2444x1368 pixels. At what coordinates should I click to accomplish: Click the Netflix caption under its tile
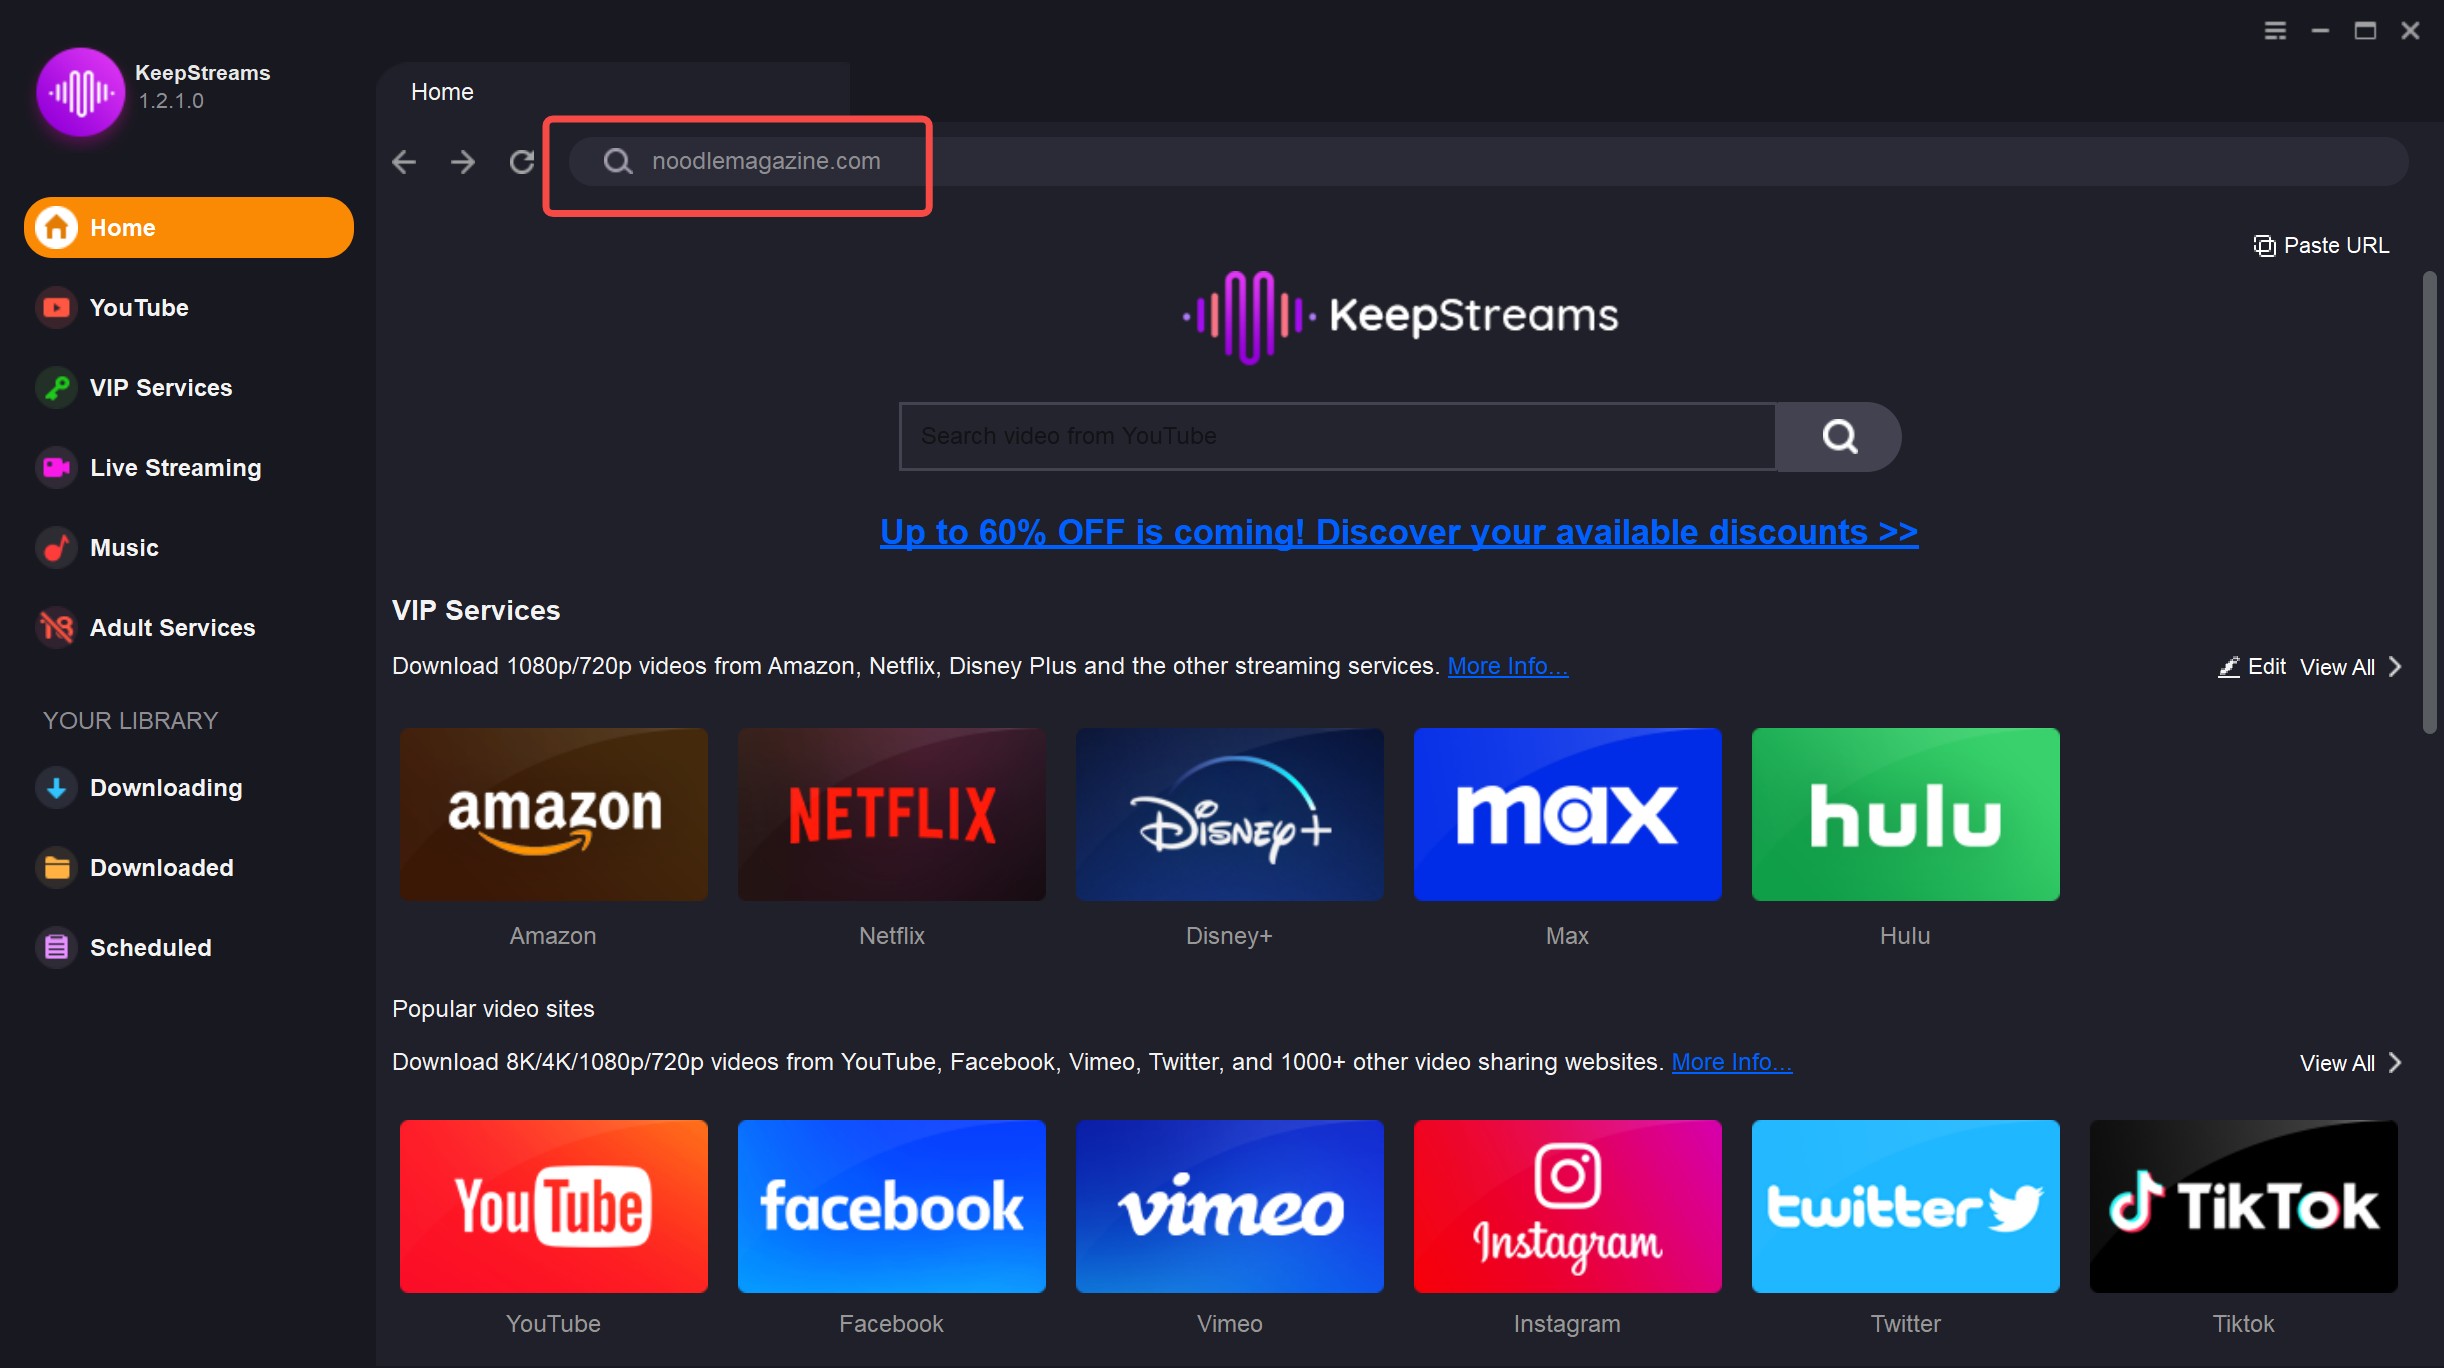(x=891, y=936)
